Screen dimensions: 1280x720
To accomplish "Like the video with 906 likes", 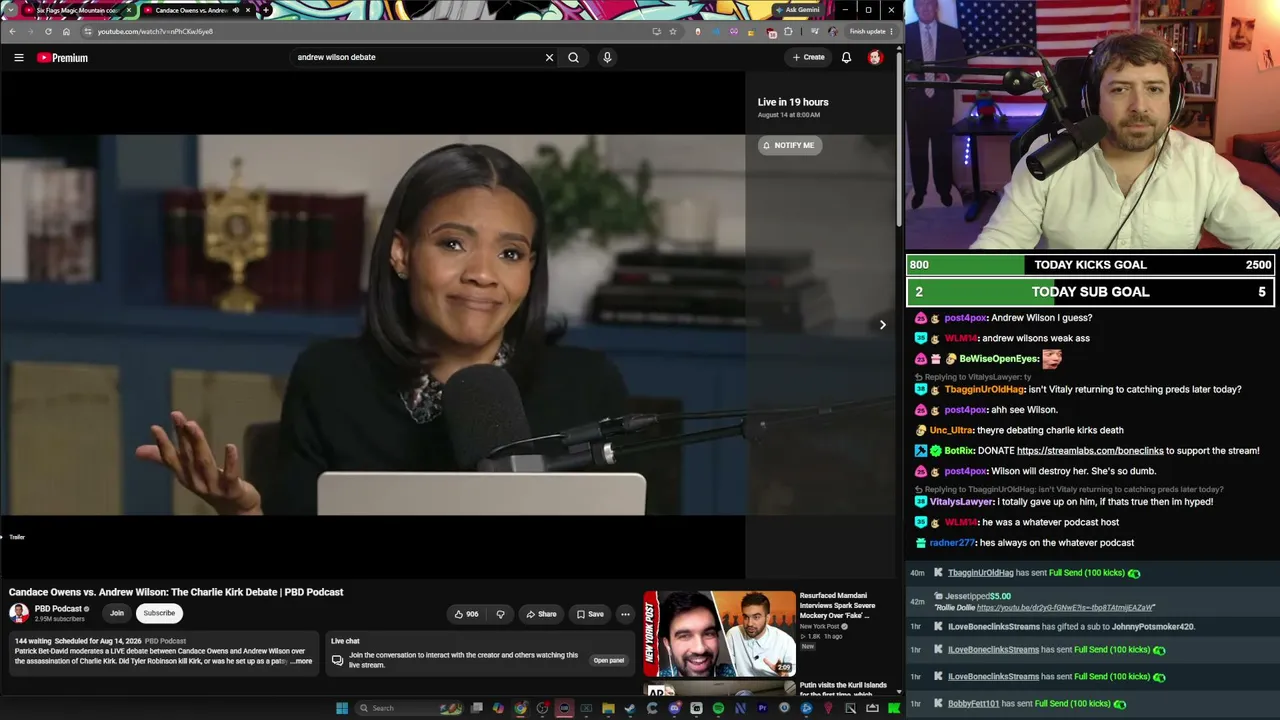I will pyautogui.click(x=466, y=614).
